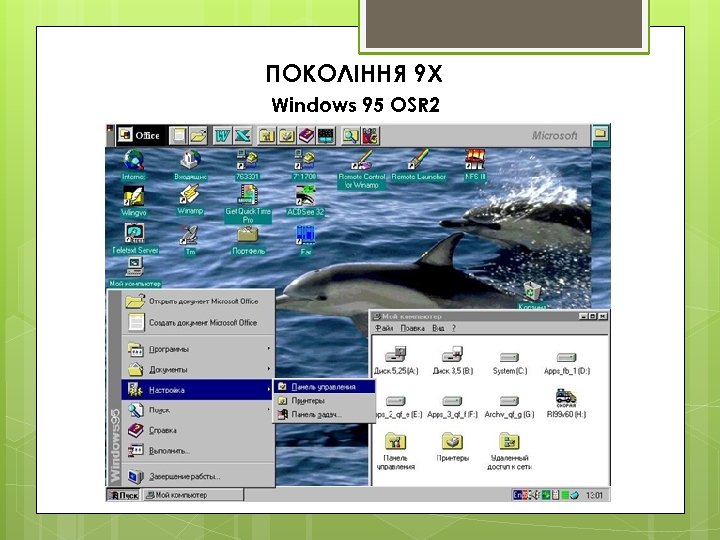Select Диск 5,25 (A:) drive icon
This screenshot has width=720, height=540.
pyautogui.click(x=396, y=361)
